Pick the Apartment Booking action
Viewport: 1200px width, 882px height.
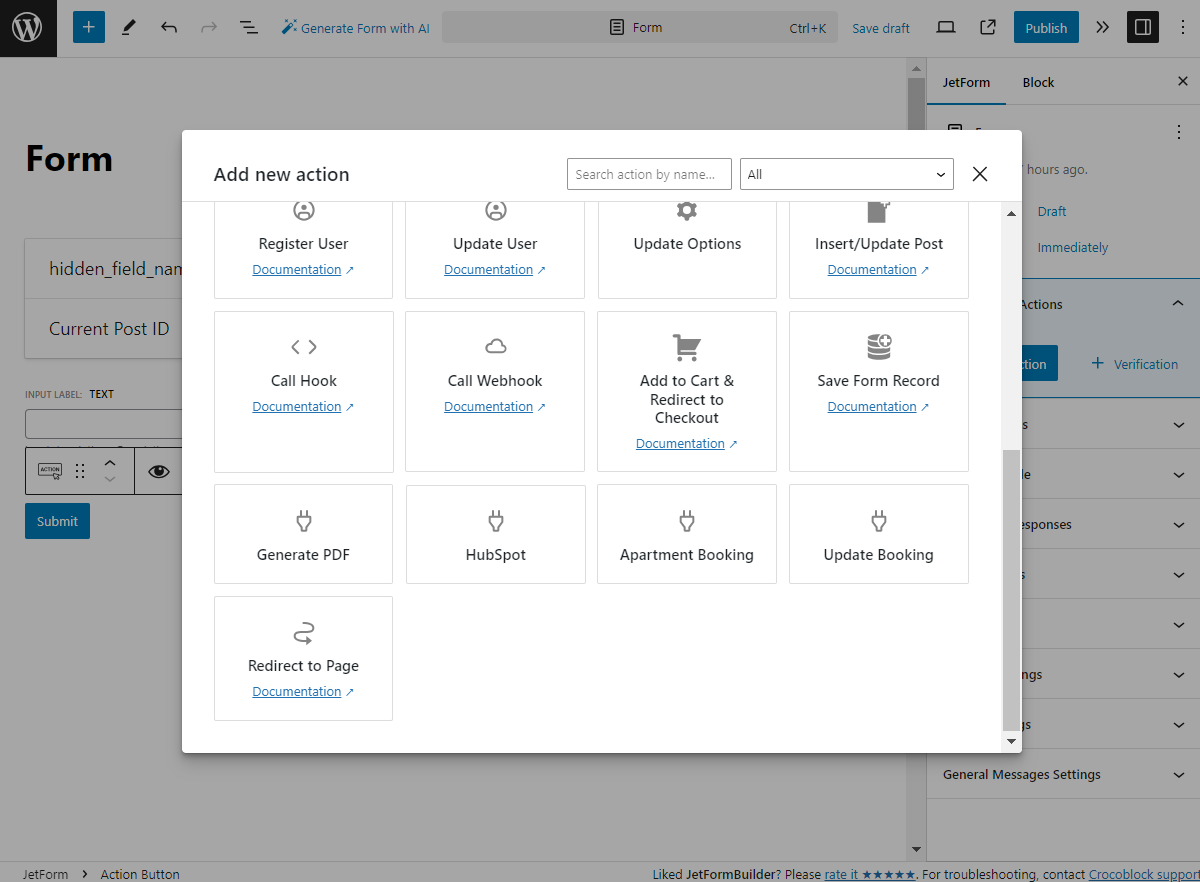pyautogui.click(x=686, y=533)
